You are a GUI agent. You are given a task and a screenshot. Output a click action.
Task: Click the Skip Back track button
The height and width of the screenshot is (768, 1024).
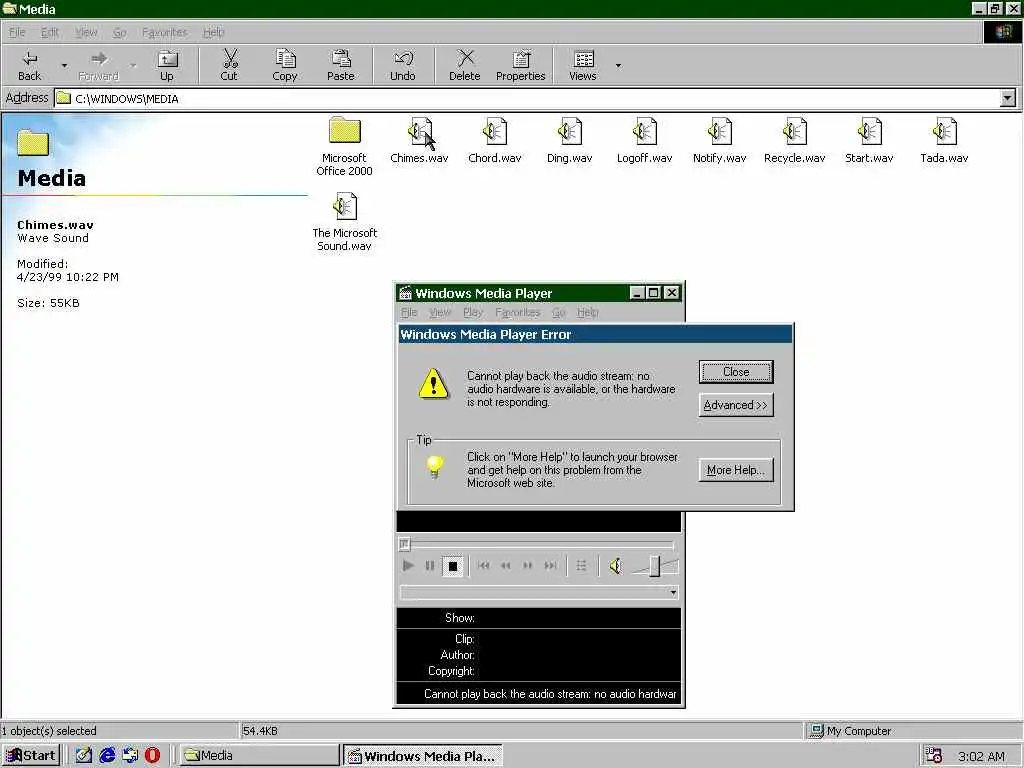pyautogui.click(x=483, y=566)
